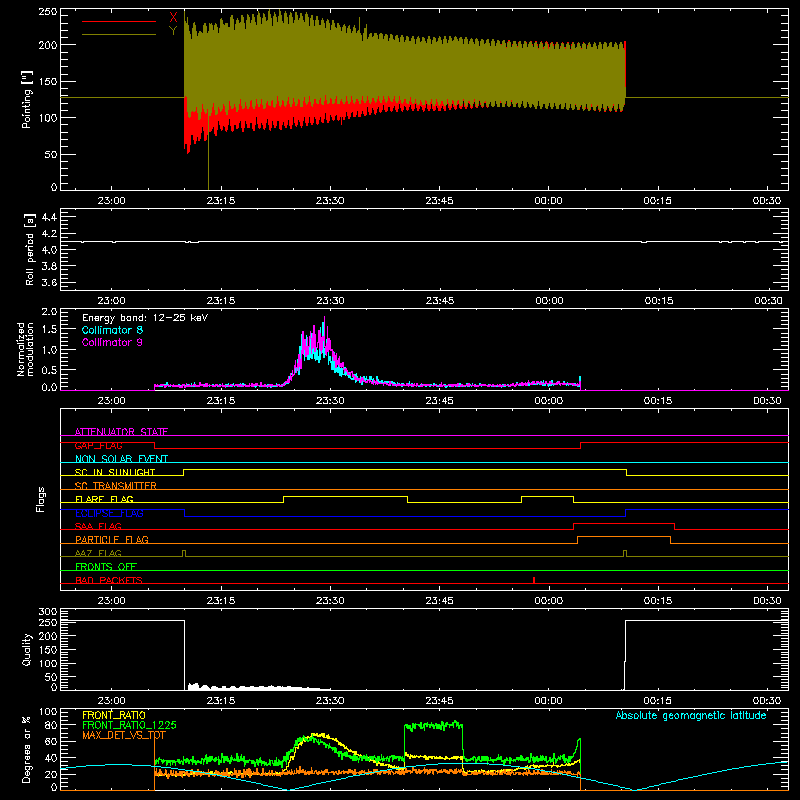Click the 00:15 tick label under the Quality plot
This screenshot has width=800, height=800.
(x=658, y=701)
